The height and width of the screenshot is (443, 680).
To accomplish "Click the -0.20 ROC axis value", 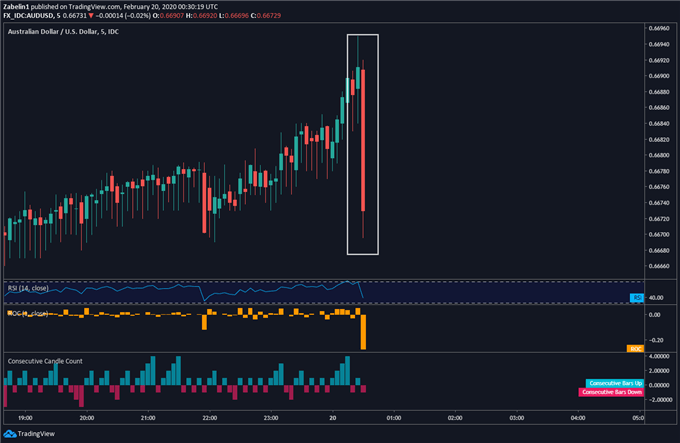I will coord(655,340).
